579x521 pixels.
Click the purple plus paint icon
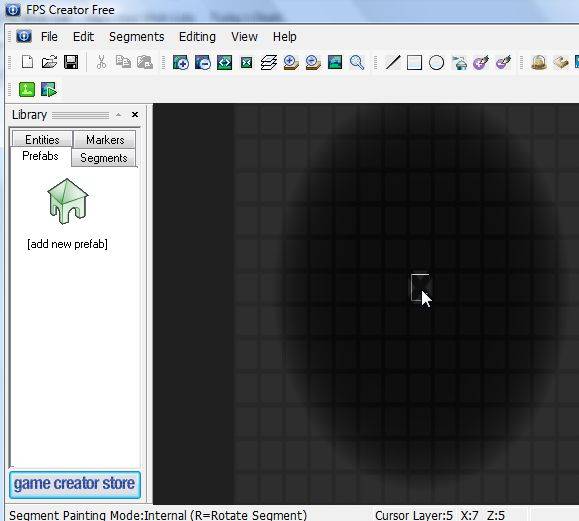pyautogui.click(x=481, y=62)
